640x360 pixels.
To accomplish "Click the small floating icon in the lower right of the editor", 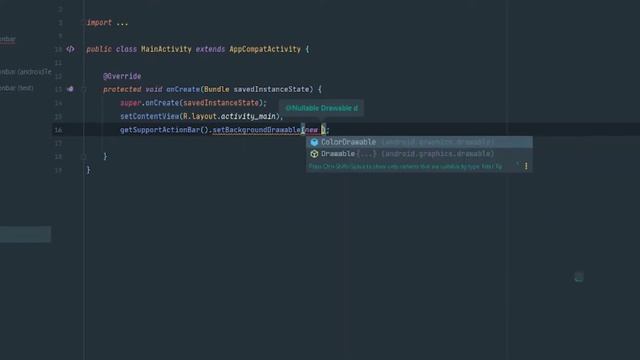I will coord(579,277).
